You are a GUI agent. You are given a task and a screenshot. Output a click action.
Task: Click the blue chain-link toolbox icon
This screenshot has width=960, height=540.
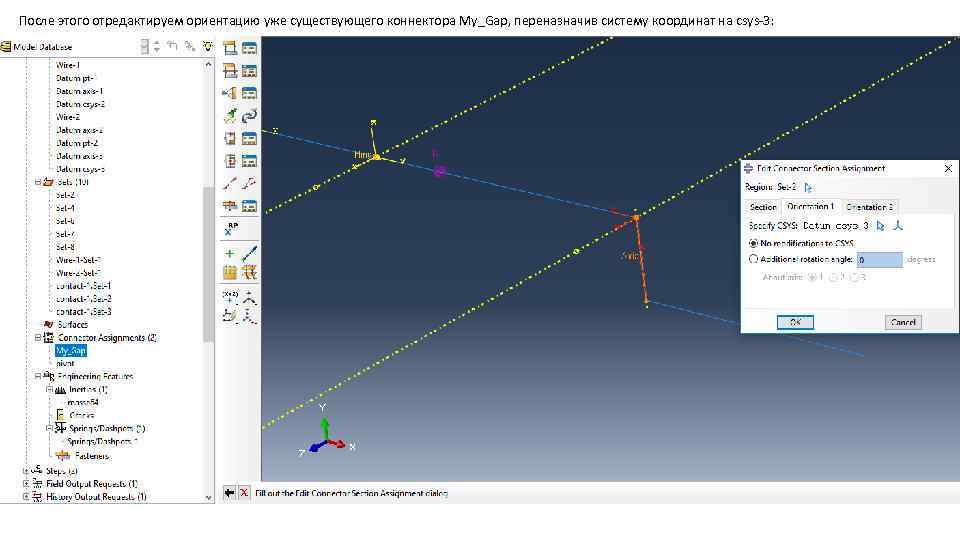click(249, 115)
